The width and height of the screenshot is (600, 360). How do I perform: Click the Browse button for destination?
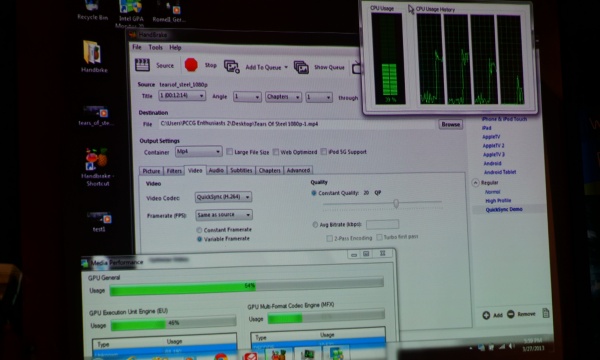[x=450, y=124]
